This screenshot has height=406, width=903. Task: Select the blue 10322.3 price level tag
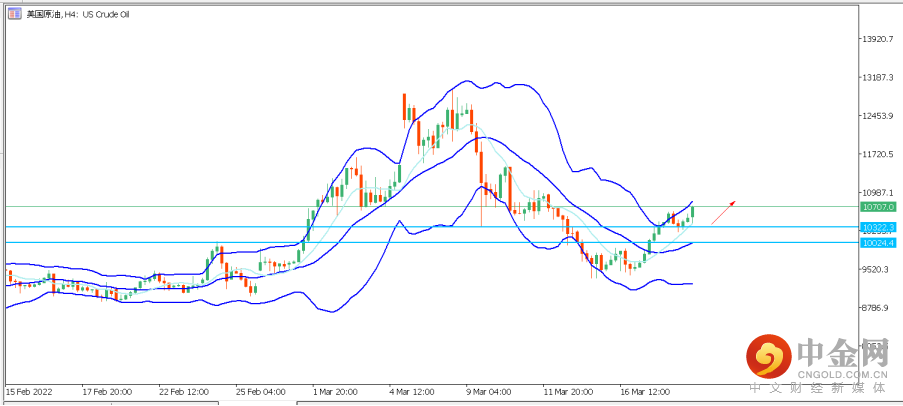tap(877, 228)
